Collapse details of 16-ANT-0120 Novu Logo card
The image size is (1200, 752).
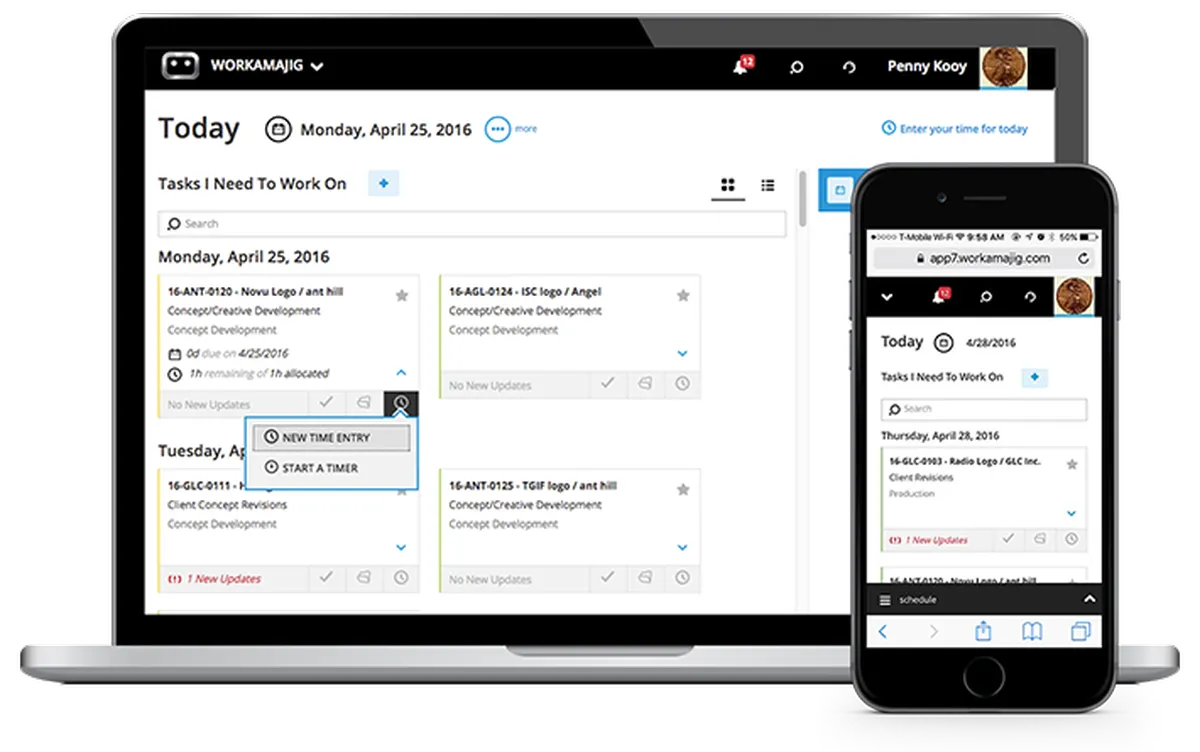401,372
